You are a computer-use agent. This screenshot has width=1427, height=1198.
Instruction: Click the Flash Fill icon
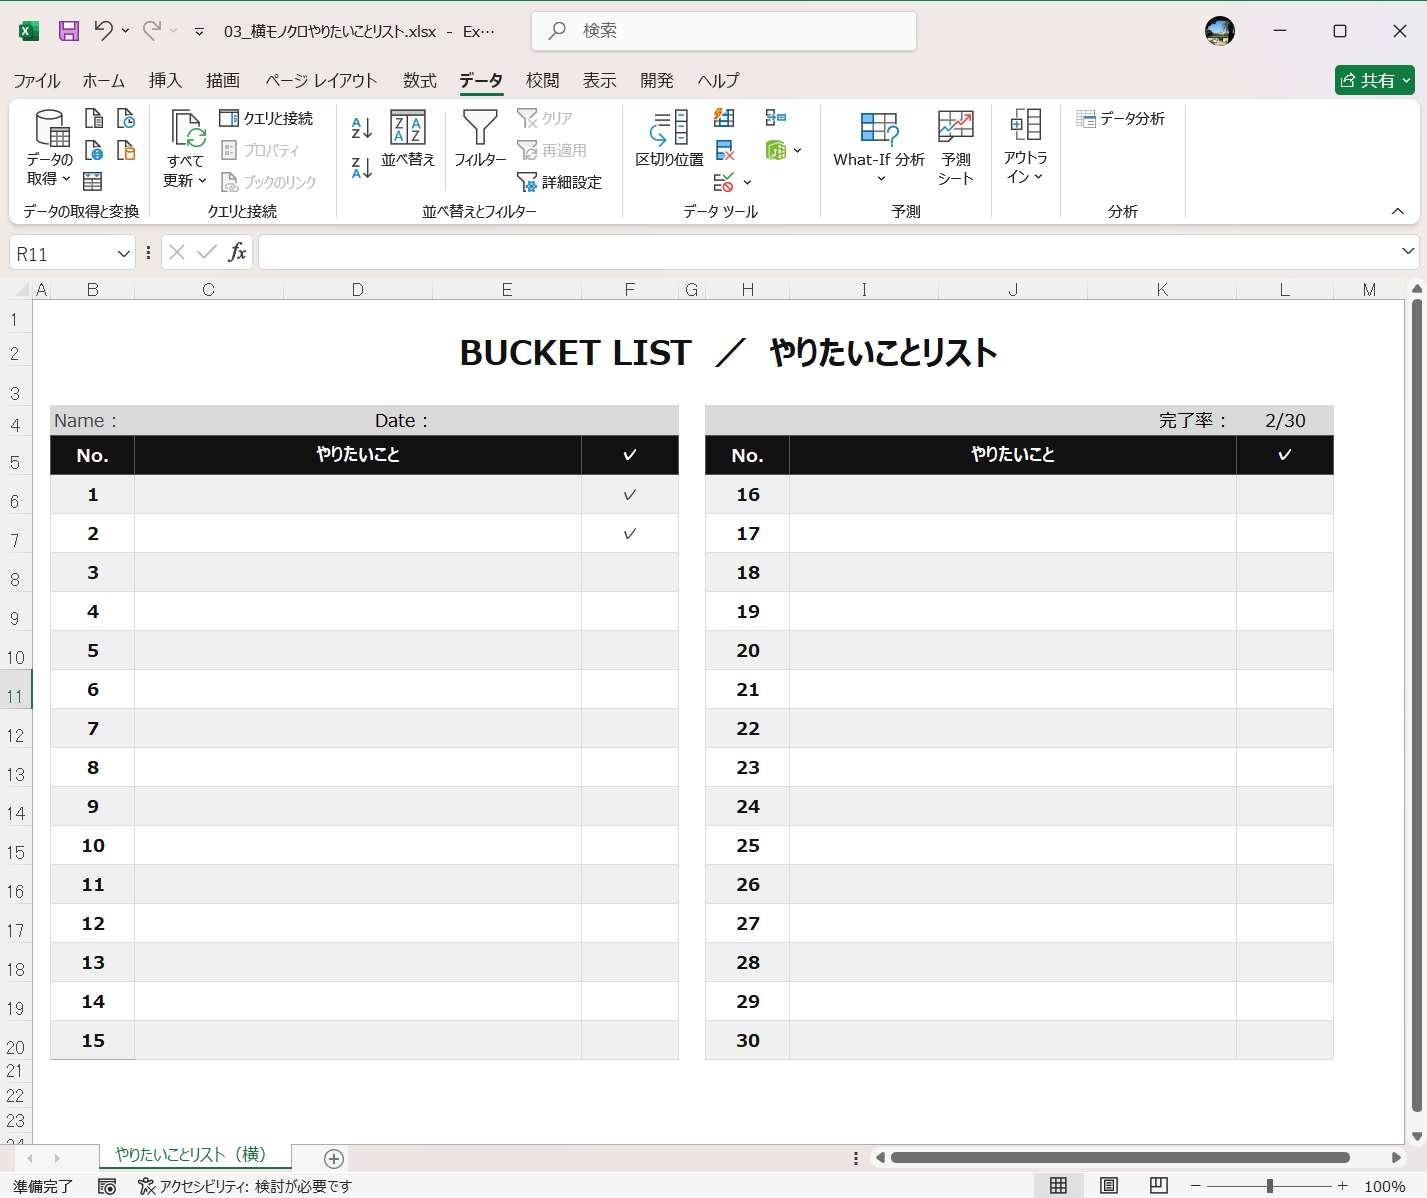(725, 118)
